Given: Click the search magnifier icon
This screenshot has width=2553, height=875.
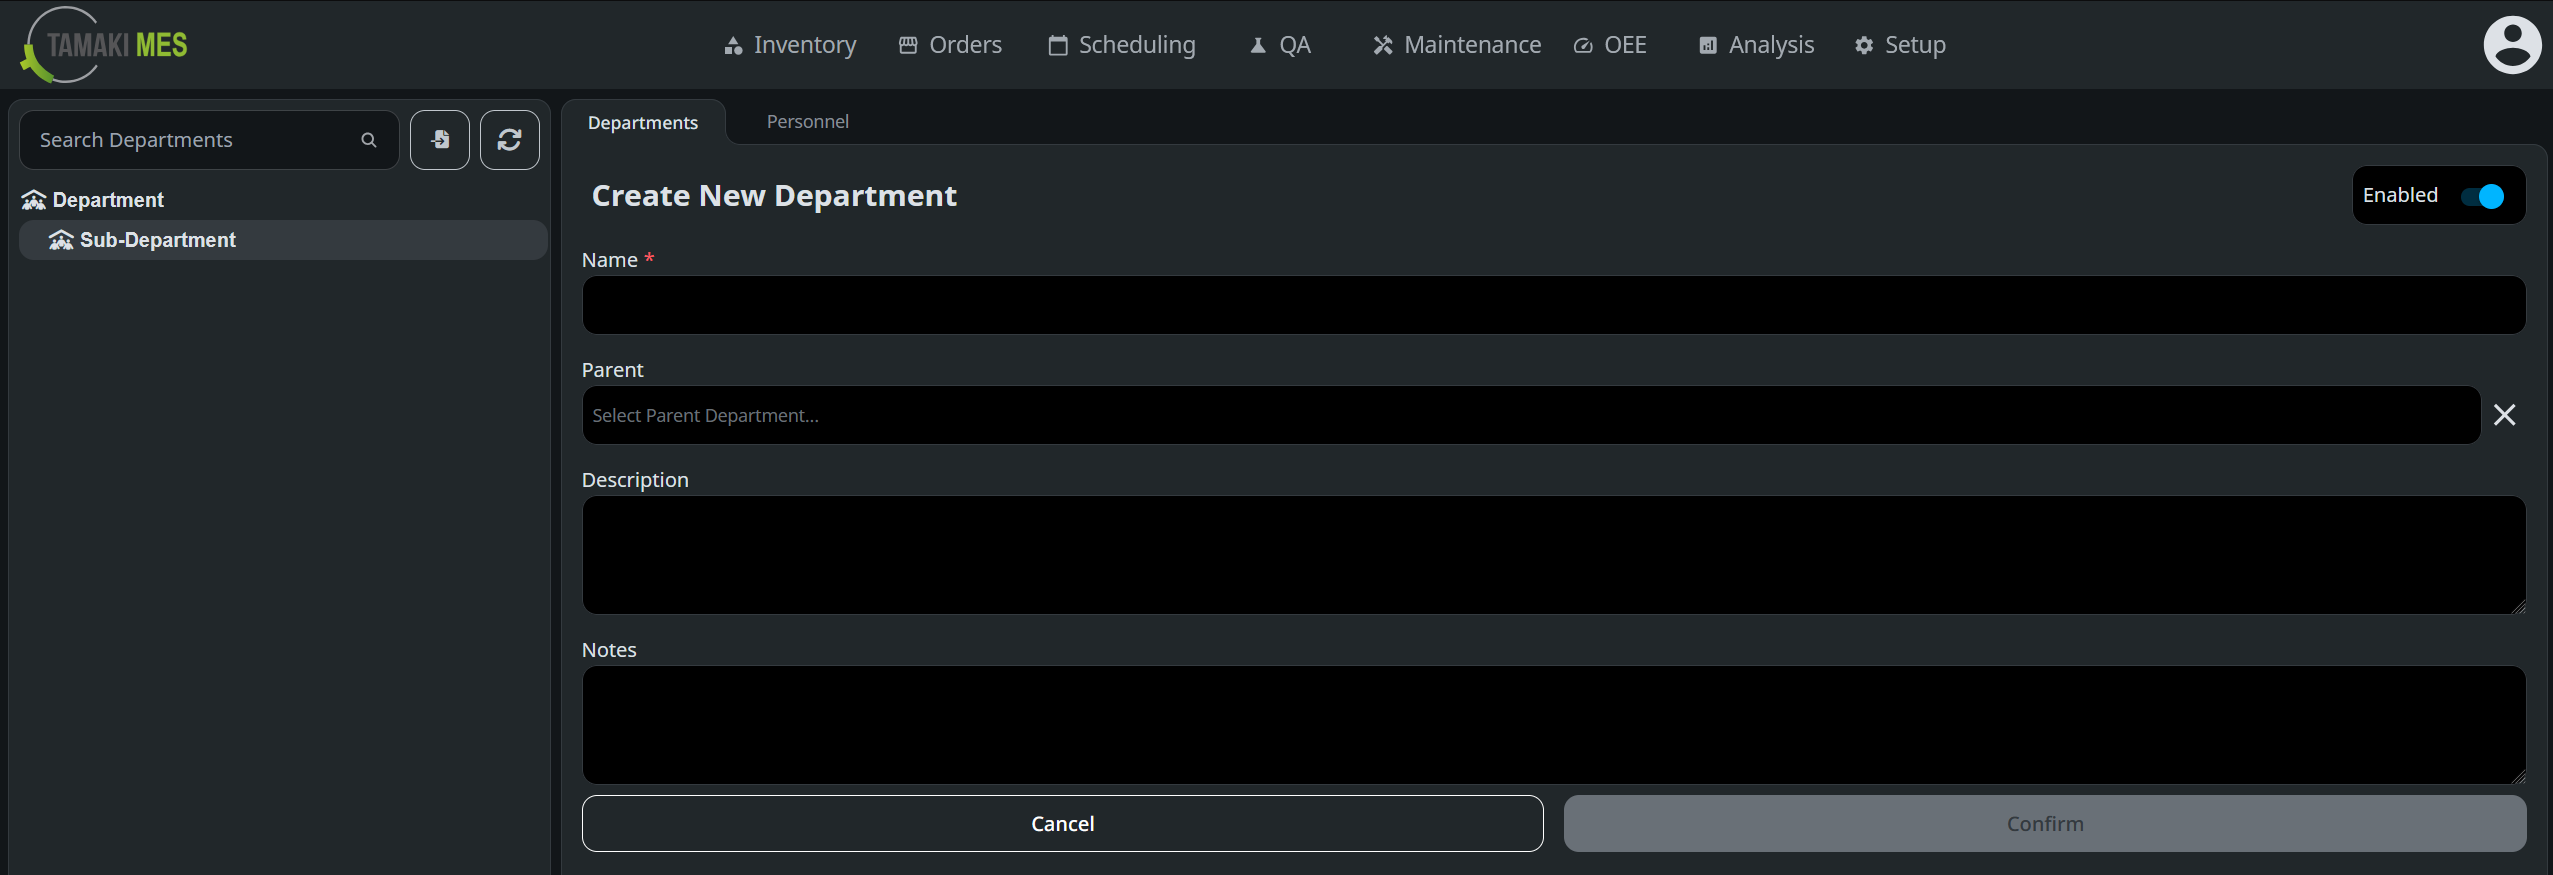Looking at the screenshot, I should [x=369, y=141].
